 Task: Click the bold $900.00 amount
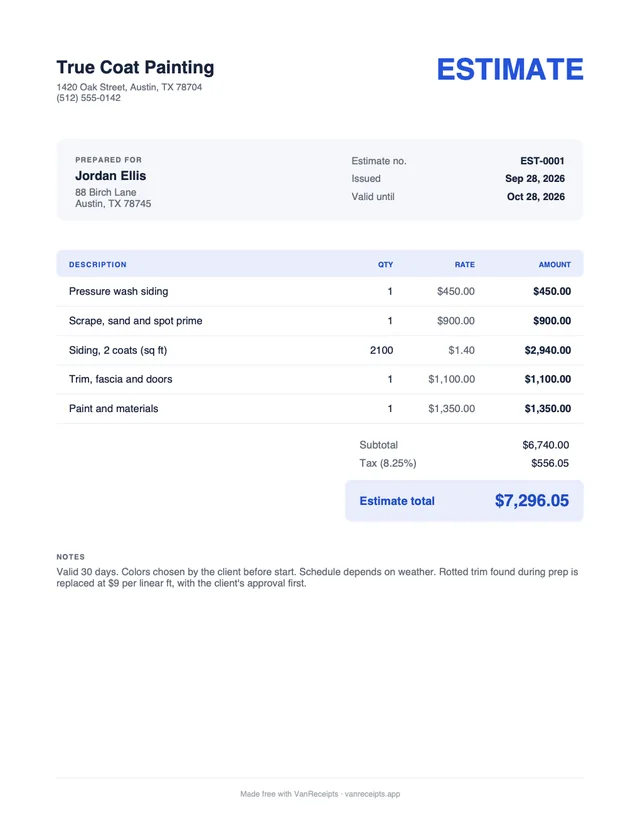[552, 321]
